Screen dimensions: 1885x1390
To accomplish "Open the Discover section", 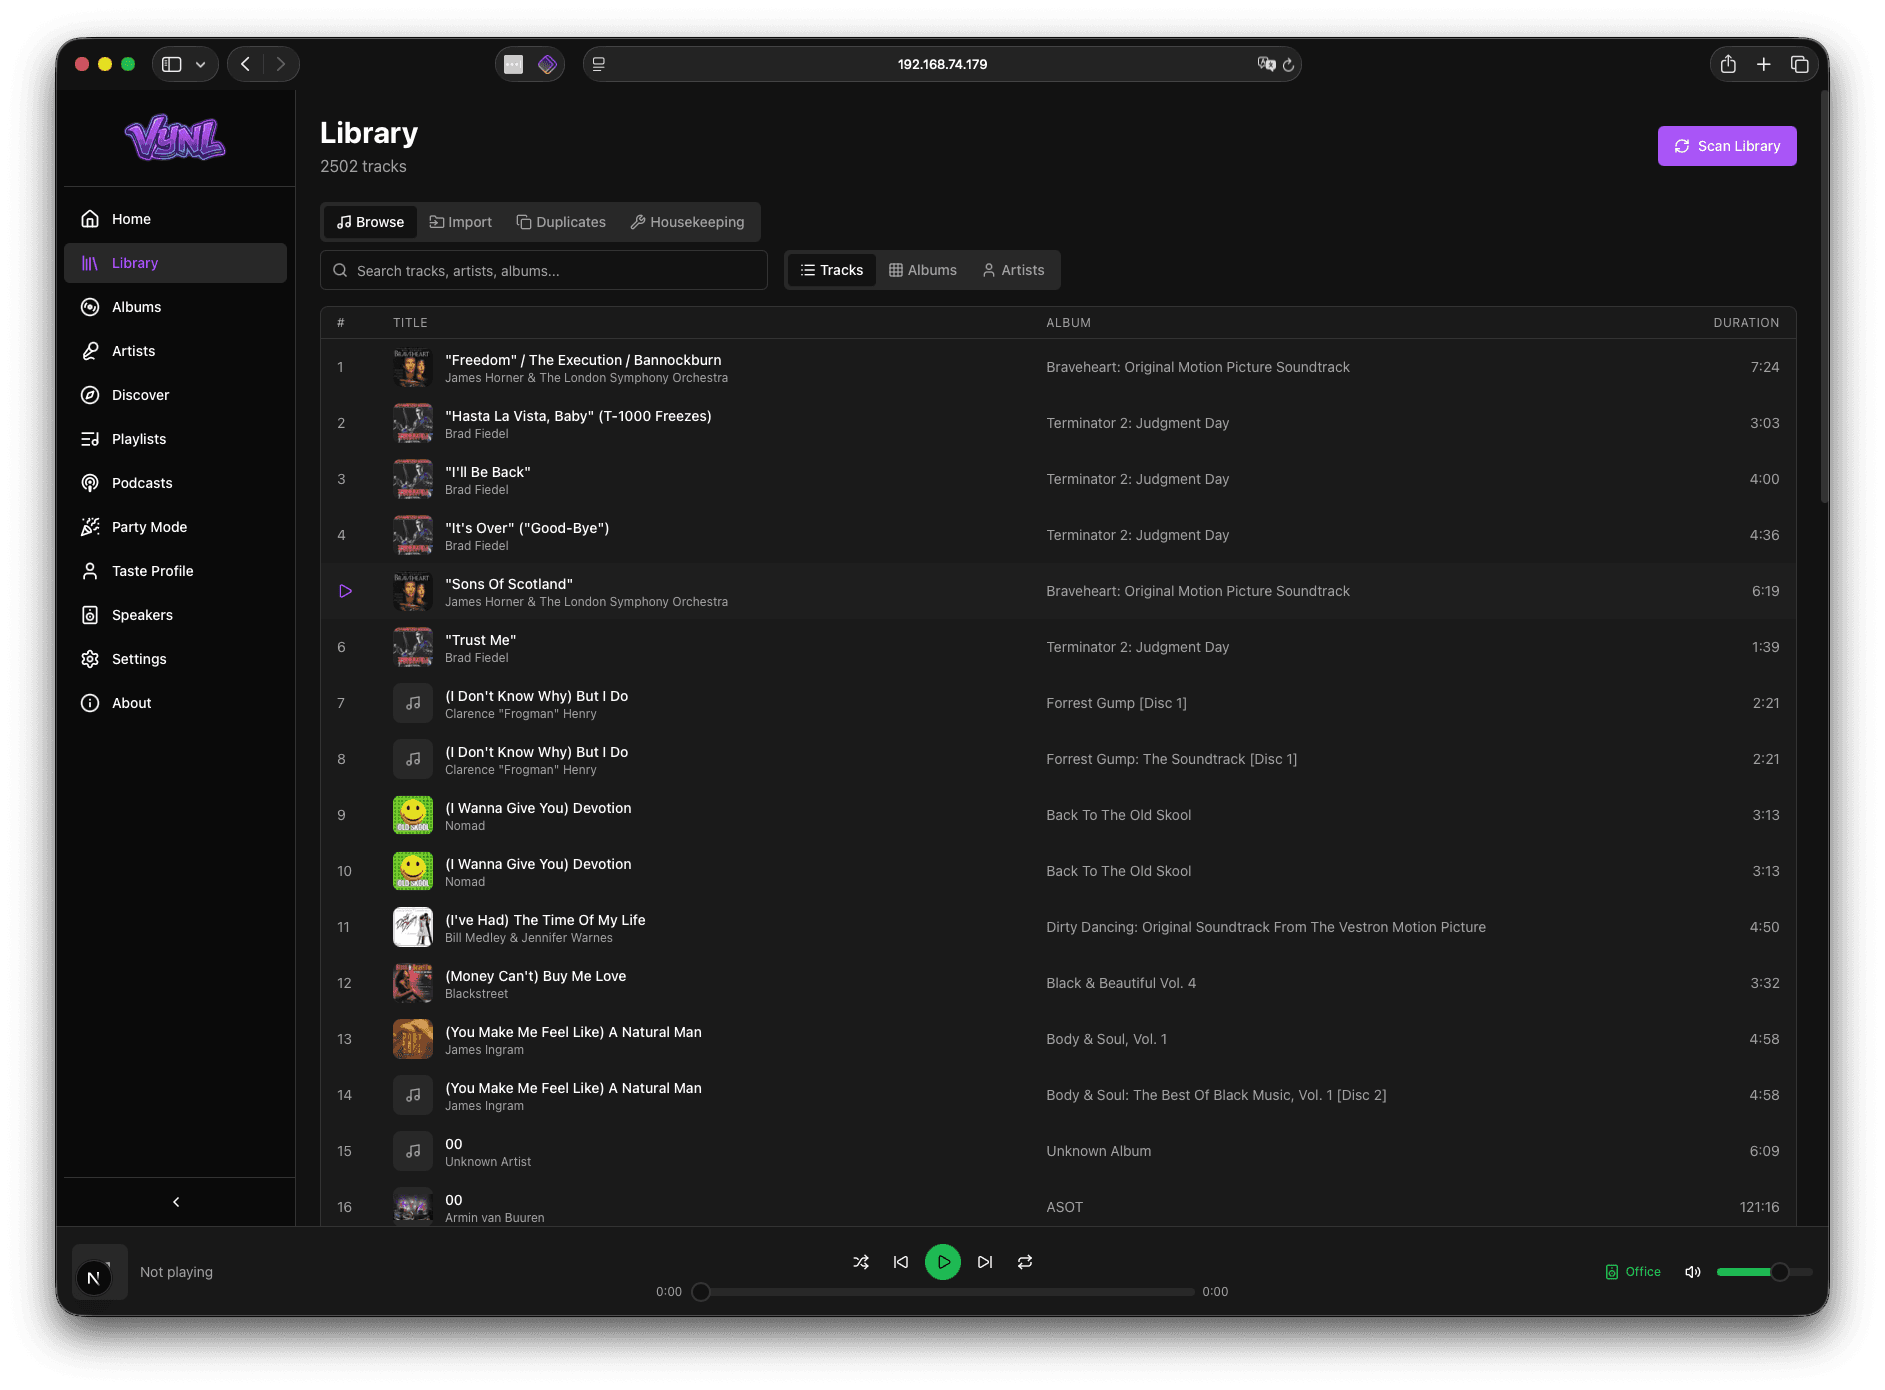I will [x=175, y=395].
